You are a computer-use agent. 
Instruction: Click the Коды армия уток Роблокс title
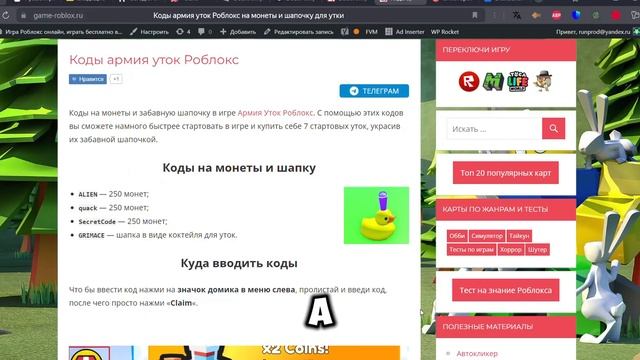point(154,60)
